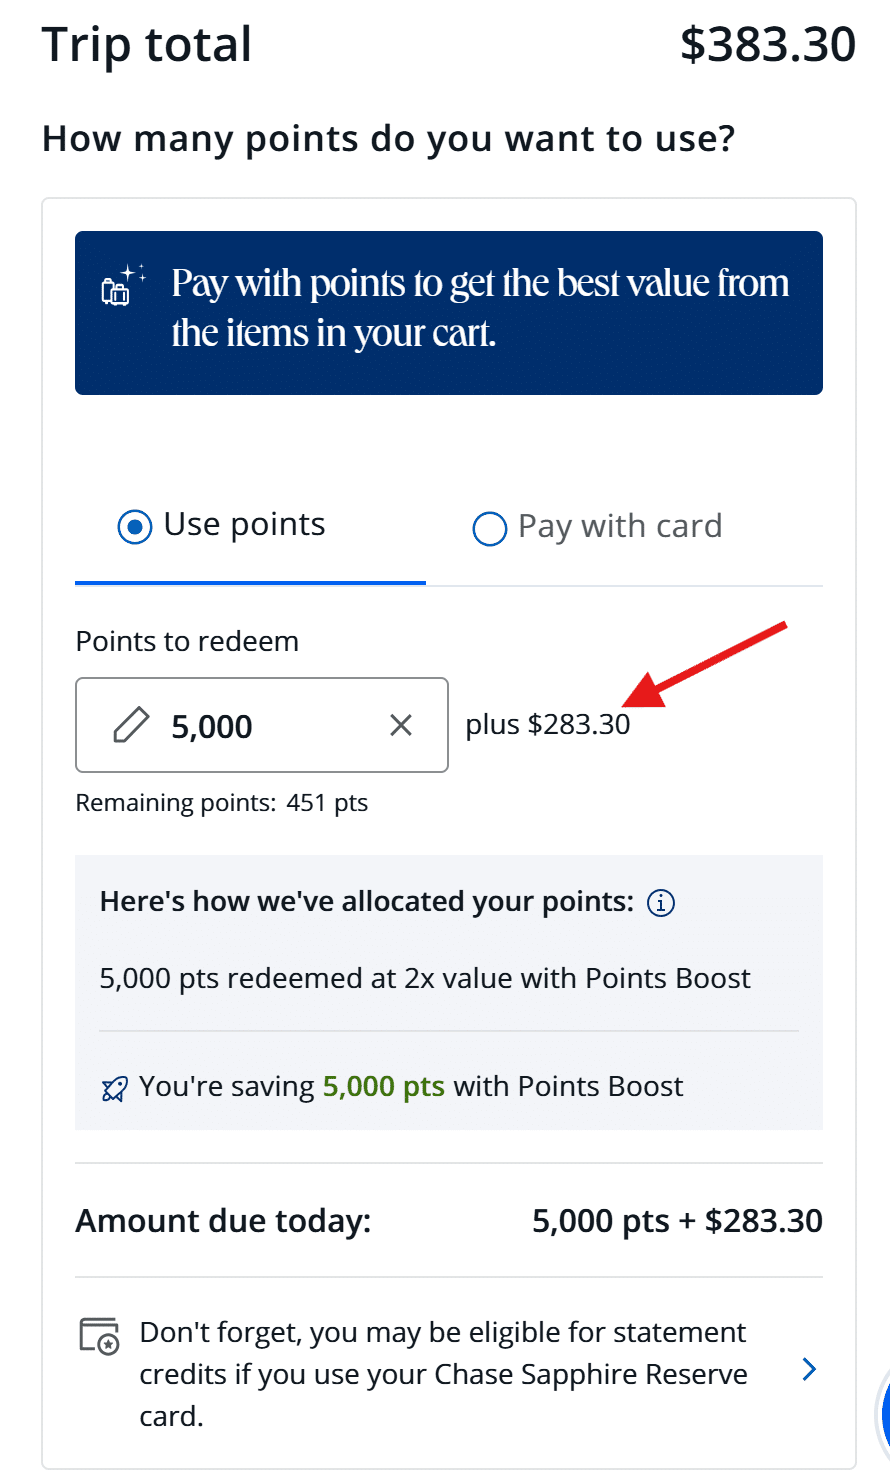The image size is (890, 1484).
Task: Clear points with the X icon
Action: point(401,725)
